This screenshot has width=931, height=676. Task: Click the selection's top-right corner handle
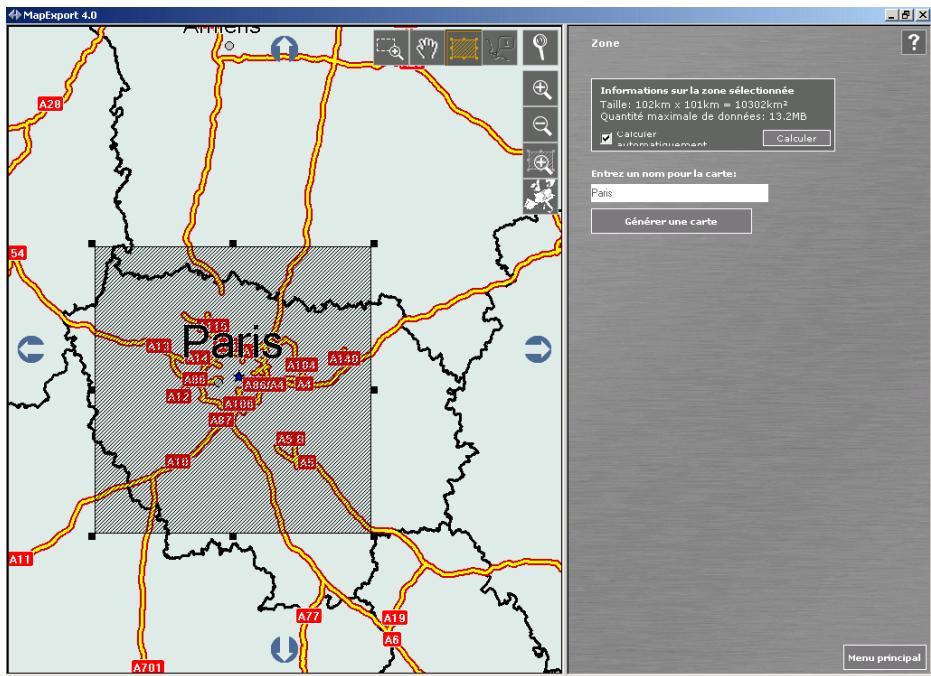click(x=374, y=243)
